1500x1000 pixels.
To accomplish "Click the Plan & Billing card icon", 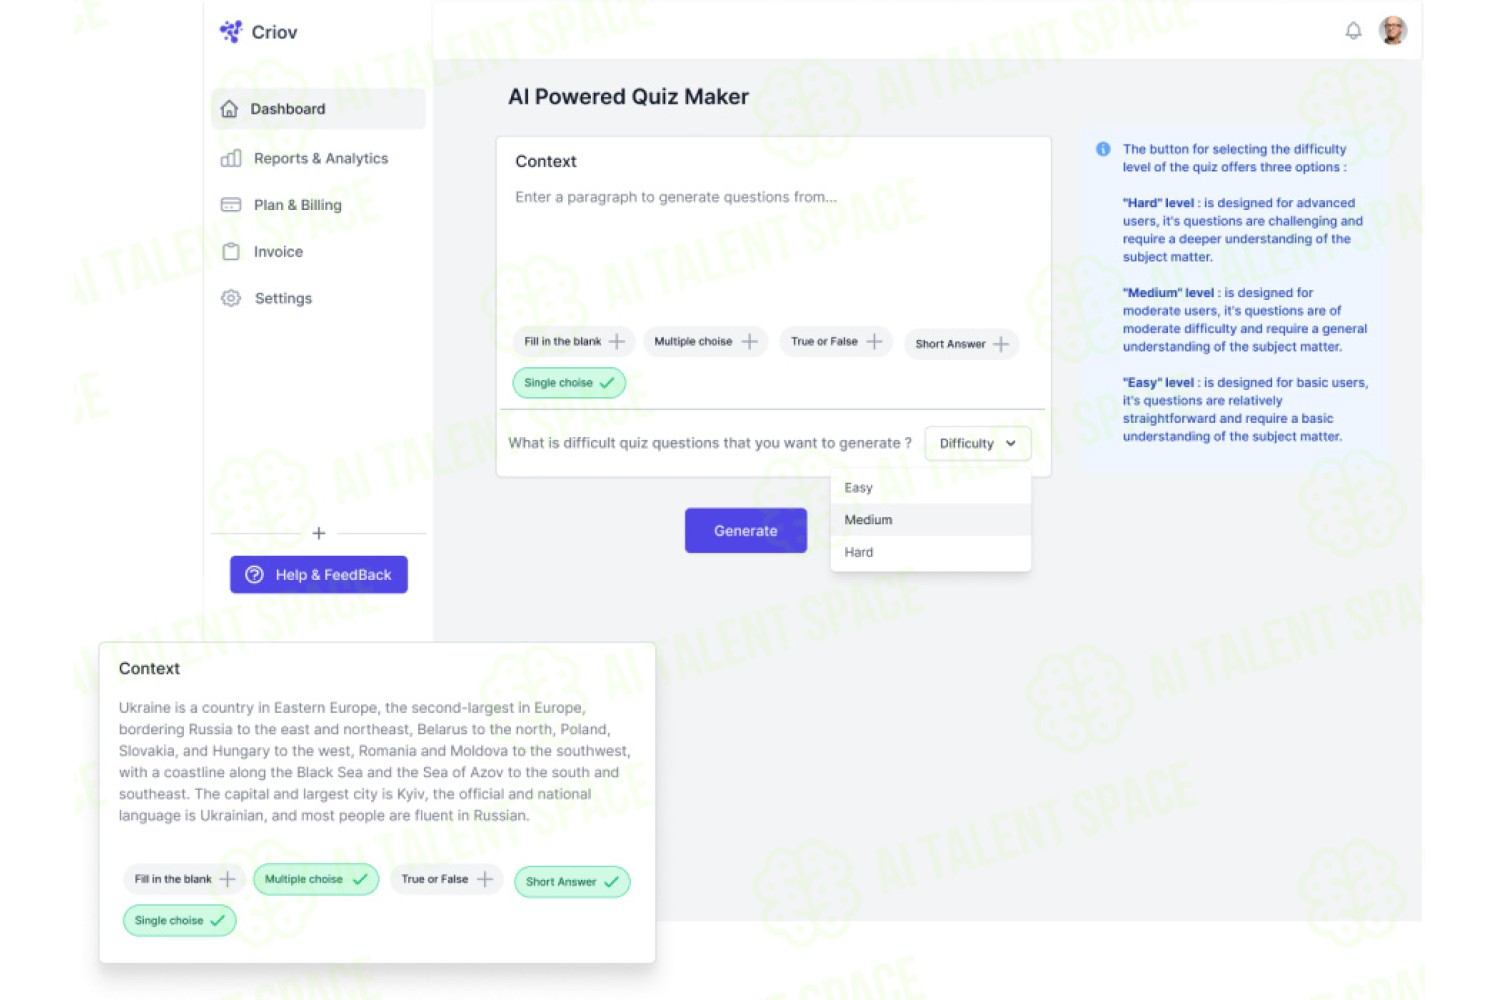I will (231, 205).
